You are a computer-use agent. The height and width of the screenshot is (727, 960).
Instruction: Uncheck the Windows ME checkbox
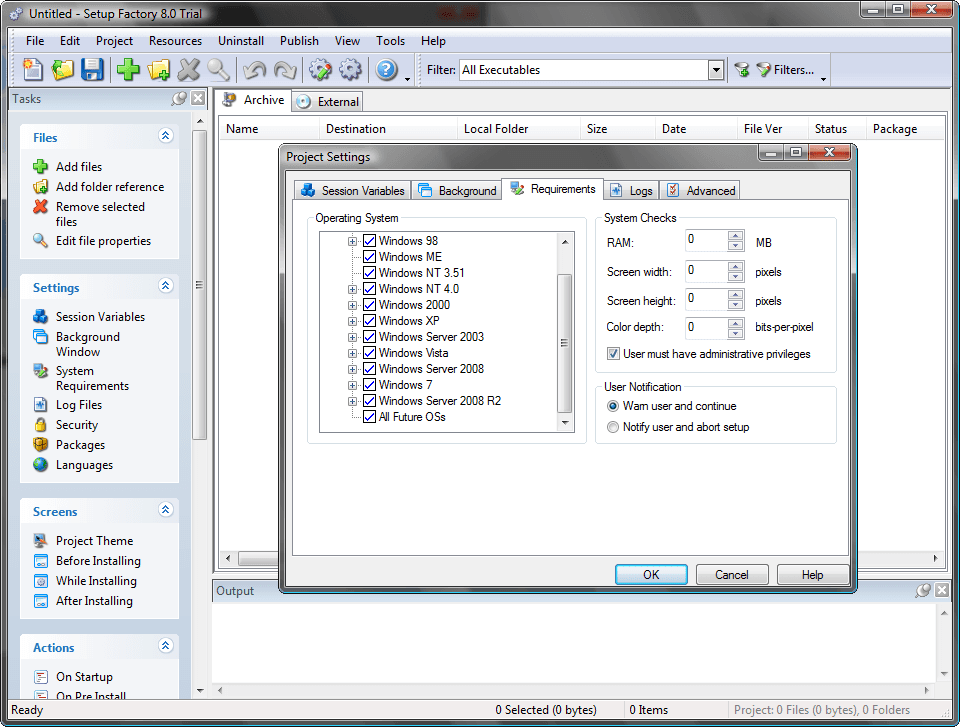click(369, 257)
